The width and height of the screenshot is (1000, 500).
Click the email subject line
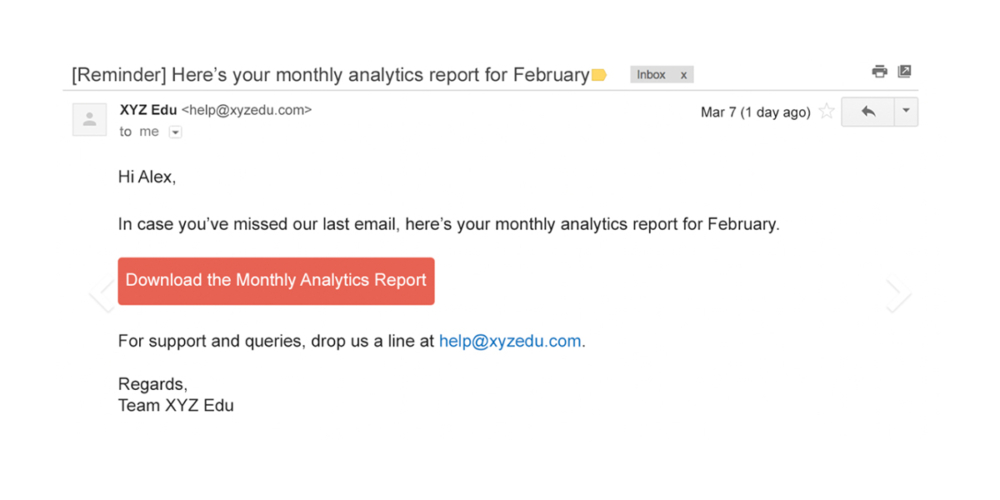pyautogui.click(x=330, y=75)
